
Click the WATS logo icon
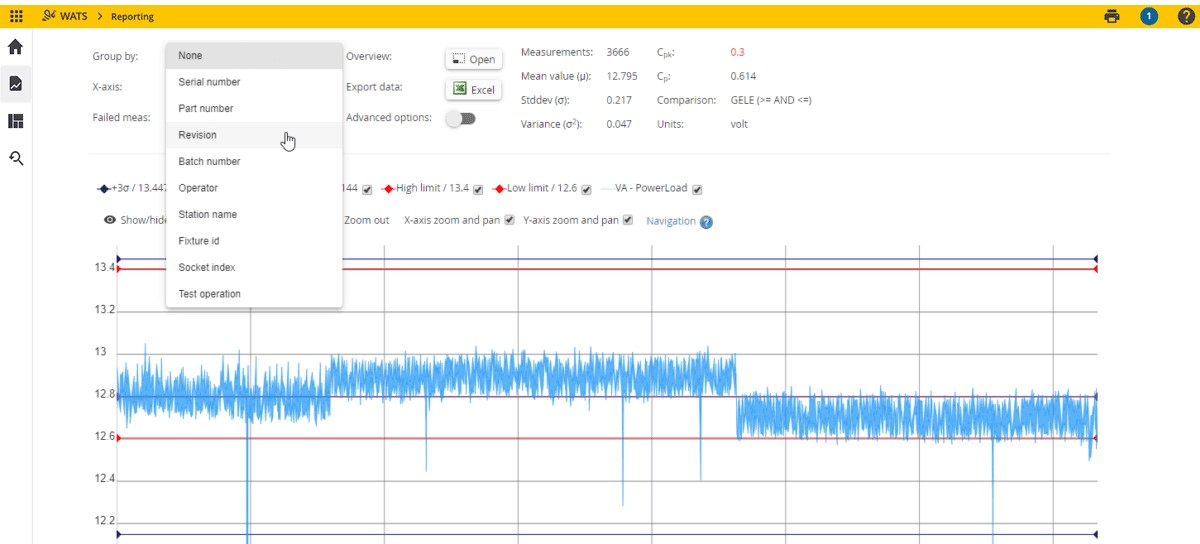[51, 16]
